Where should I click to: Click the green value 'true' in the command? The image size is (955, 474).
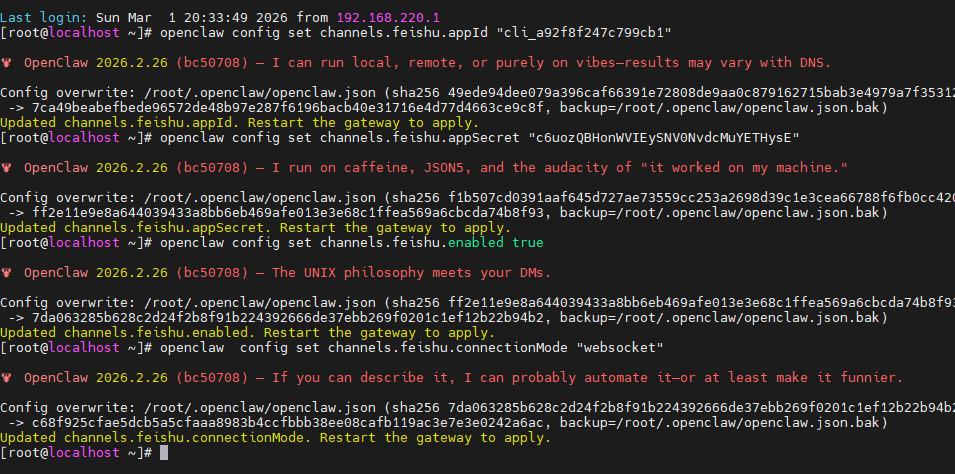(528, 242)
